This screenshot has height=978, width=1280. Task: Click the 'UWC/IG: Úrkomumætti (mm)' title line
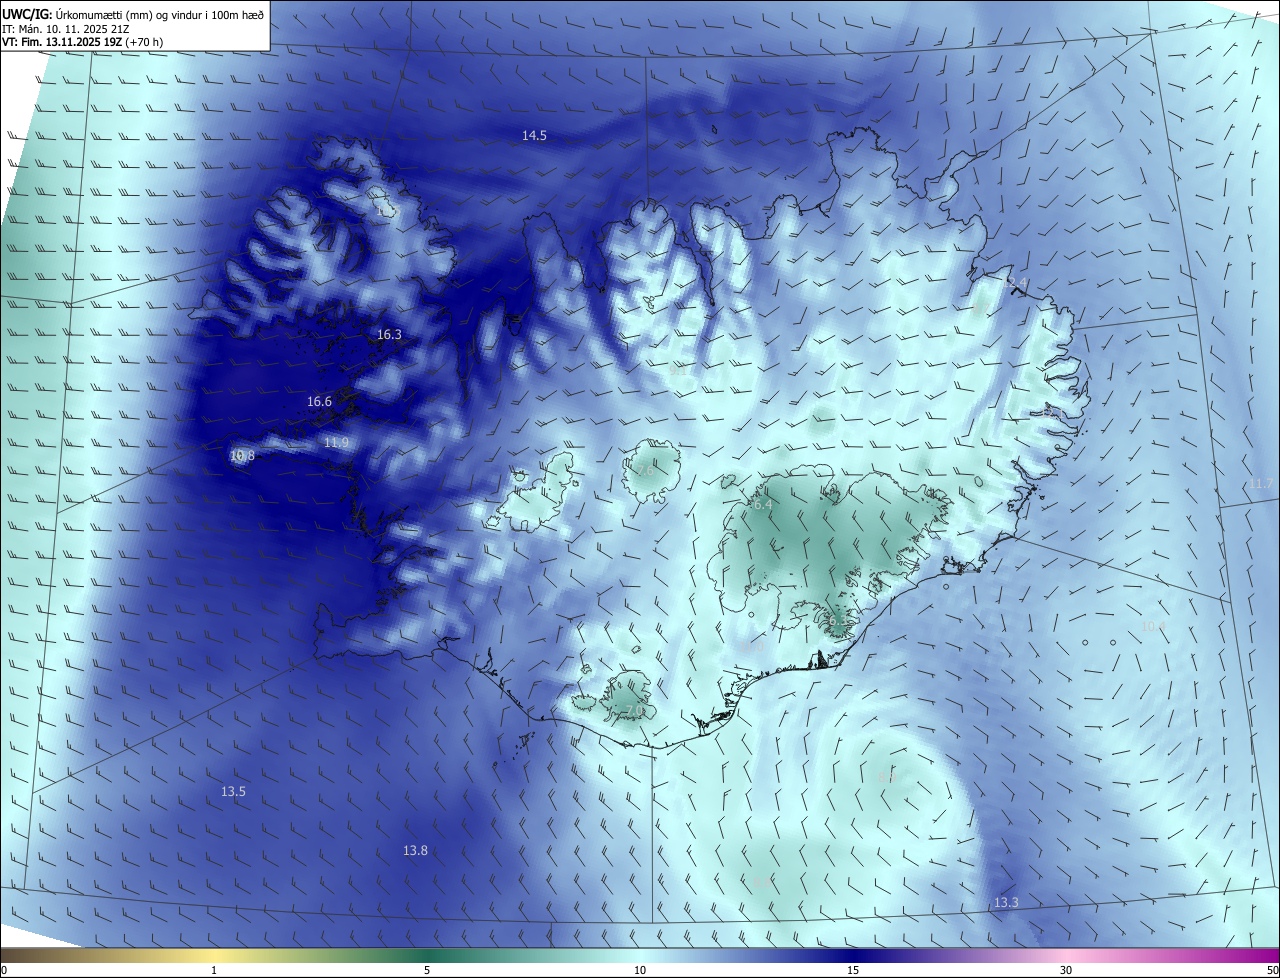click(x=134, y=14)
